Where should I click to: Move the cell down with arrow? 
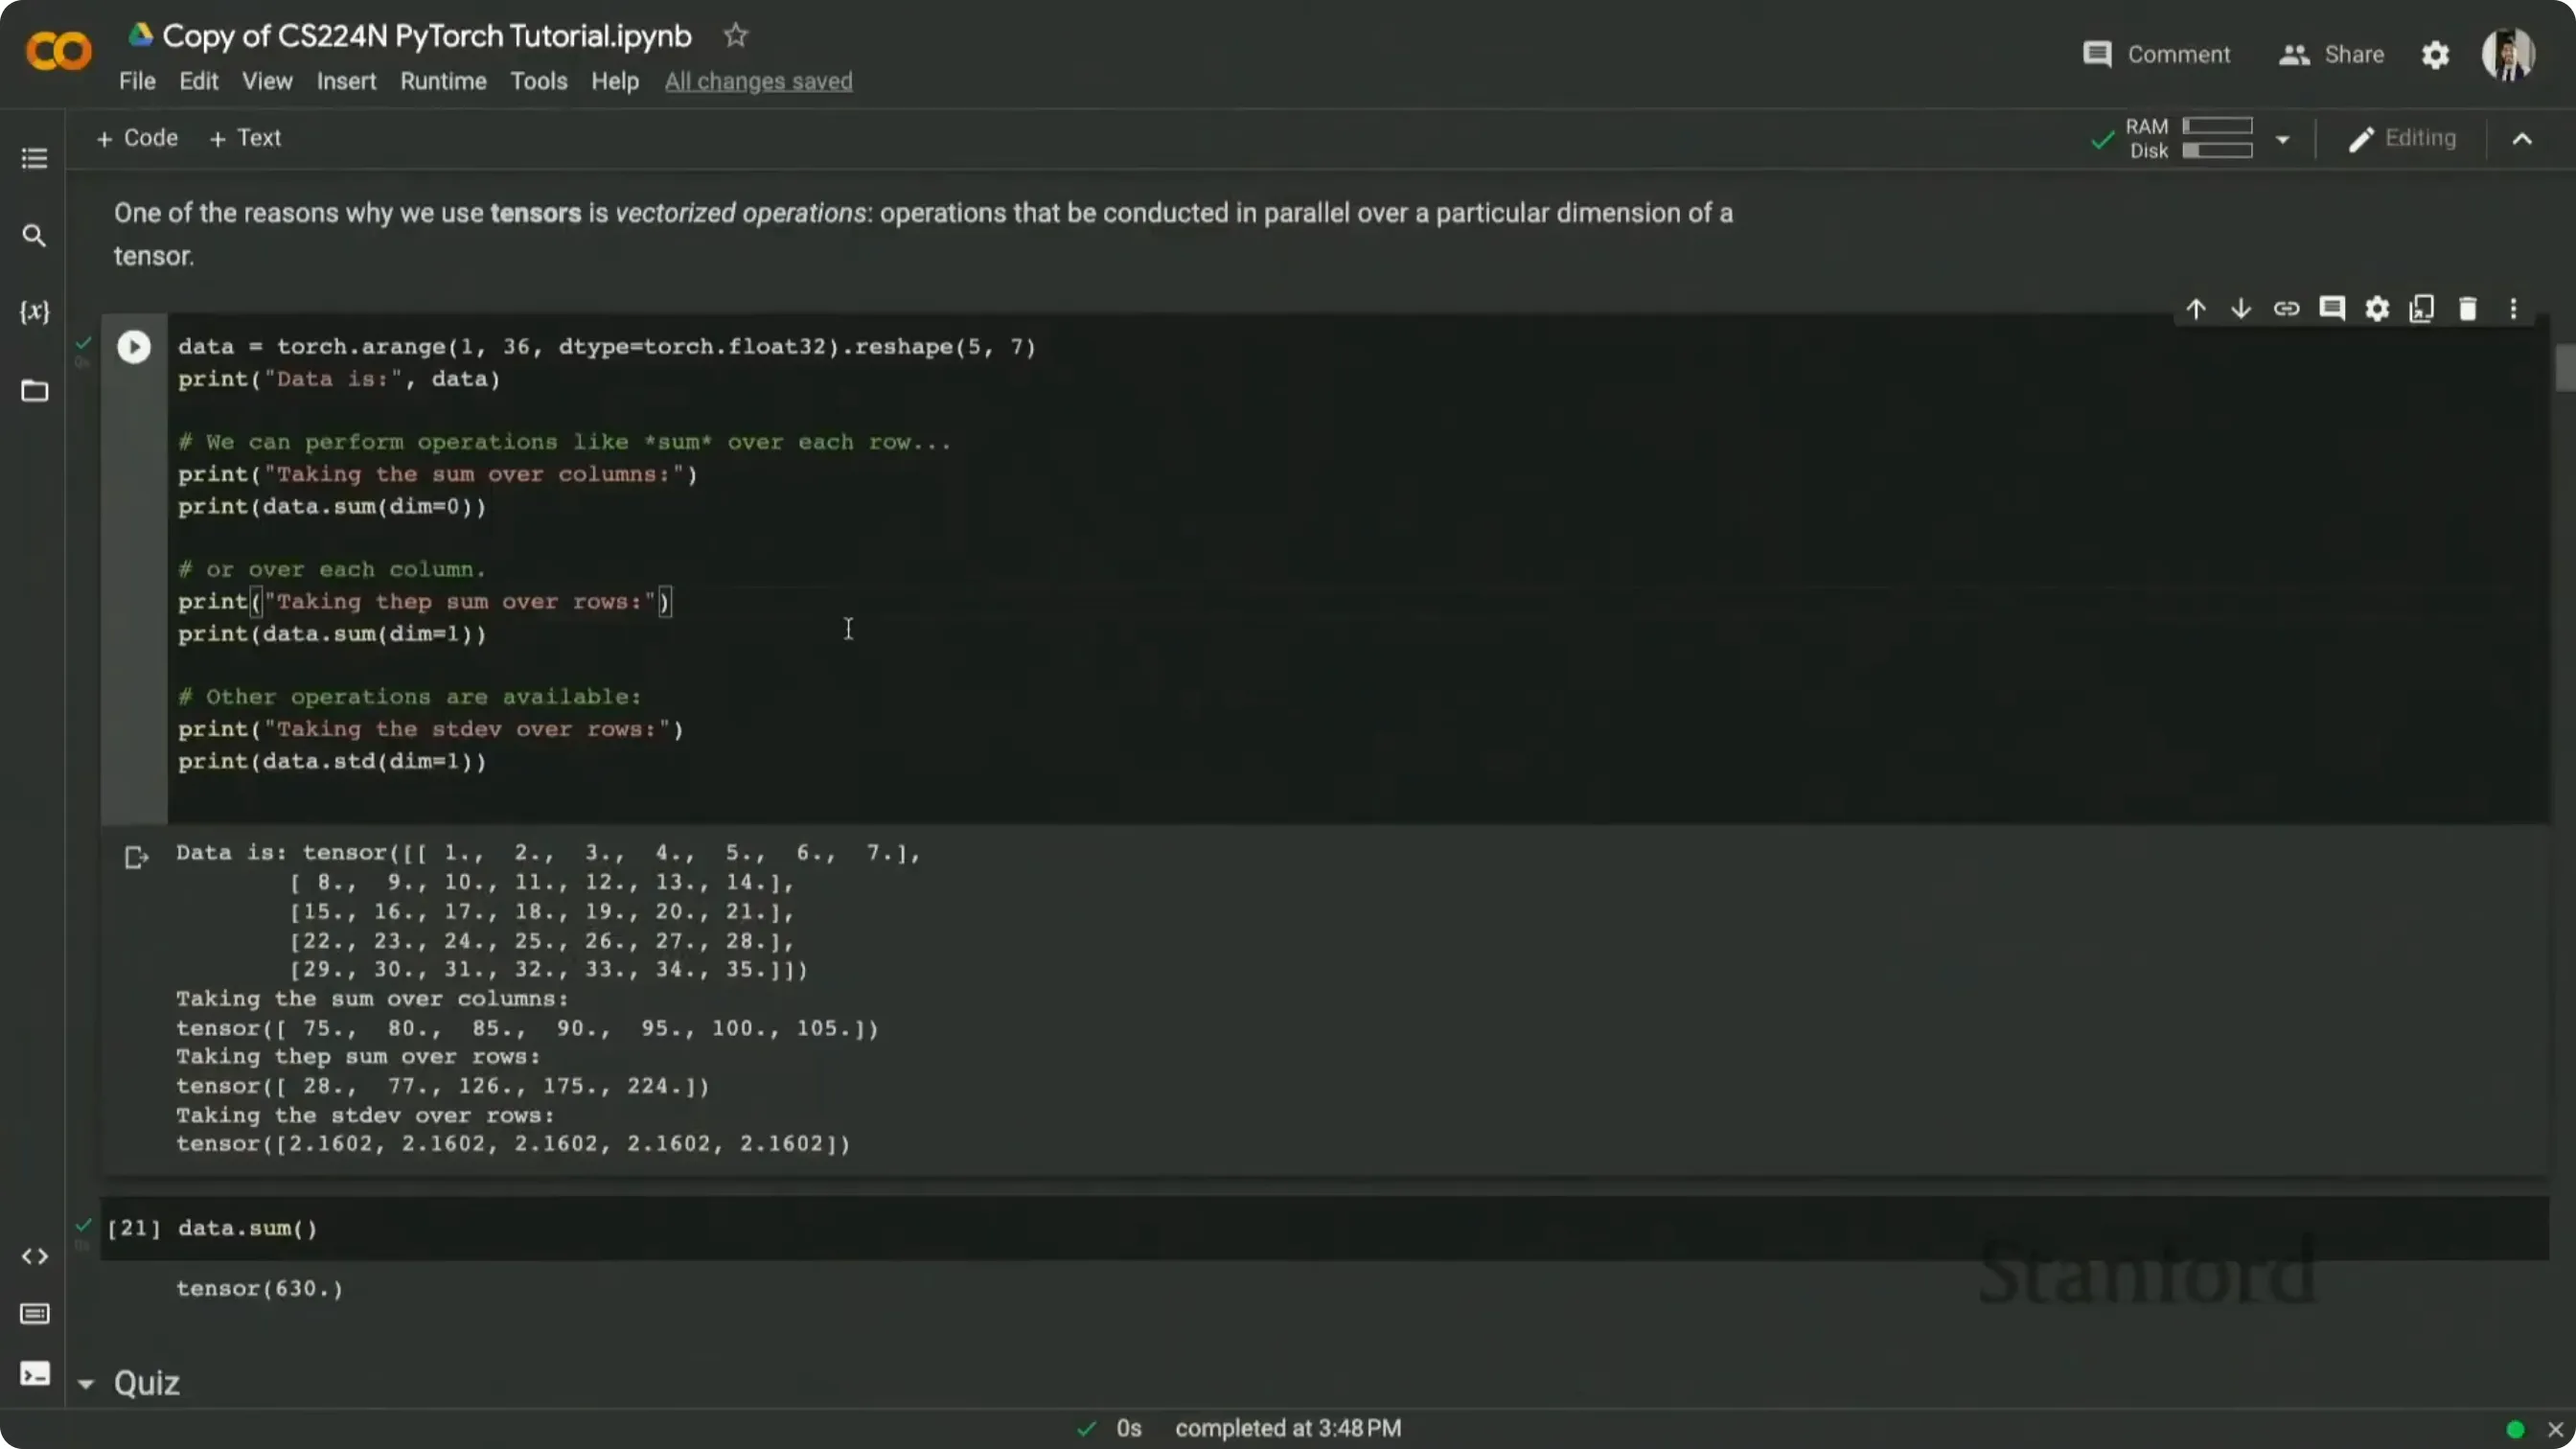click(x=2241, y=309)
